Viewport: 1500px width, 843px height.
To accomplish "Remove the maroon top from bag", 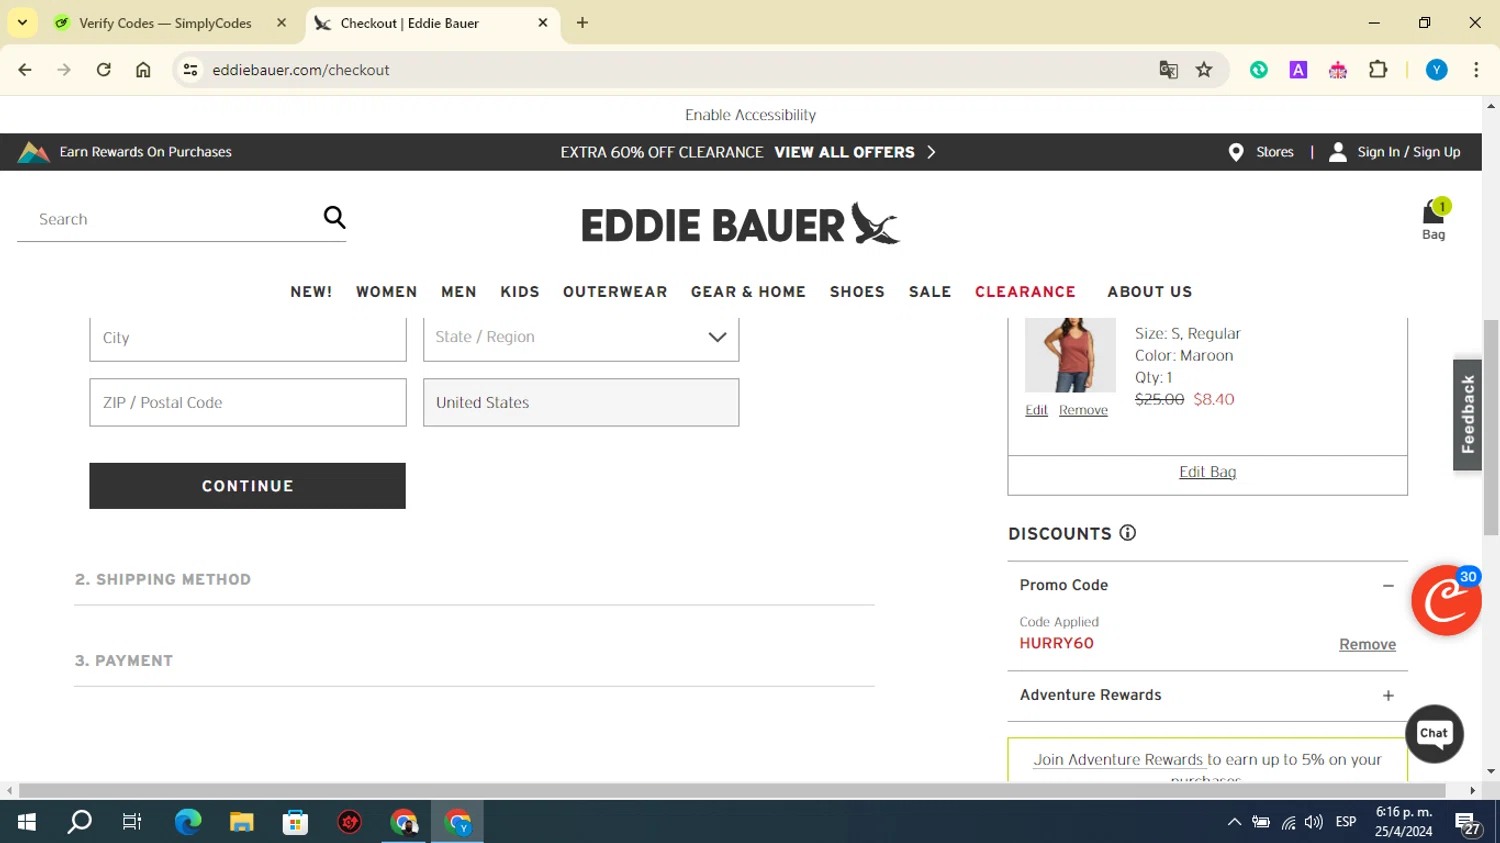I will 1083,410.
